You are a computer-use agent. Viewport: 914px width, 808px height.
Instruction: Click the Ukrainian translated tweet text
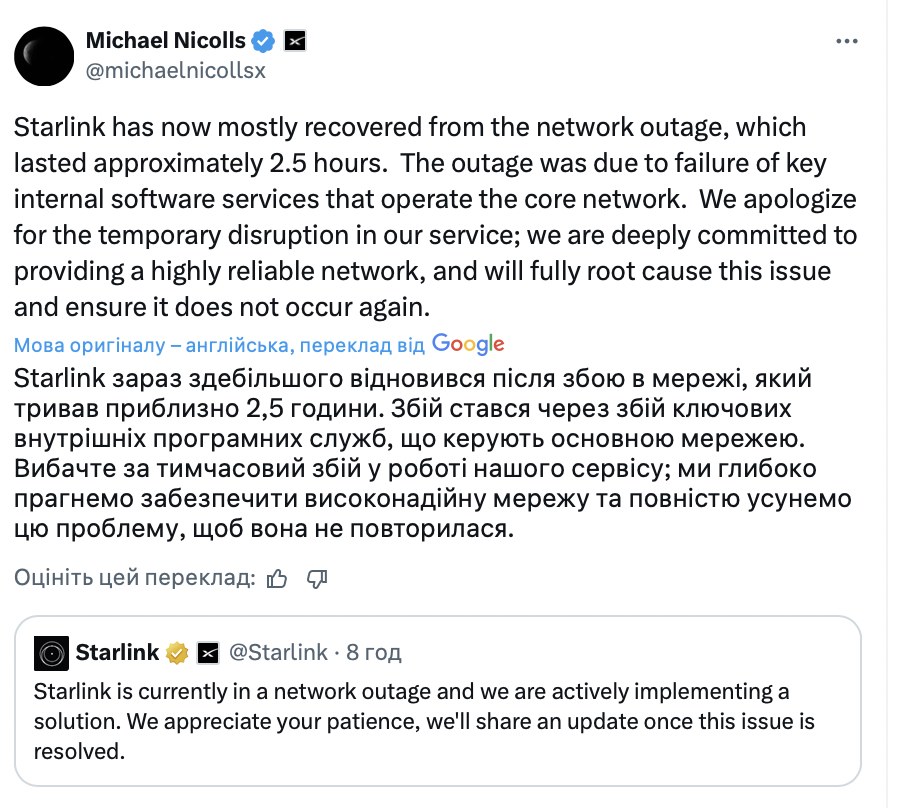pos(433,454)
